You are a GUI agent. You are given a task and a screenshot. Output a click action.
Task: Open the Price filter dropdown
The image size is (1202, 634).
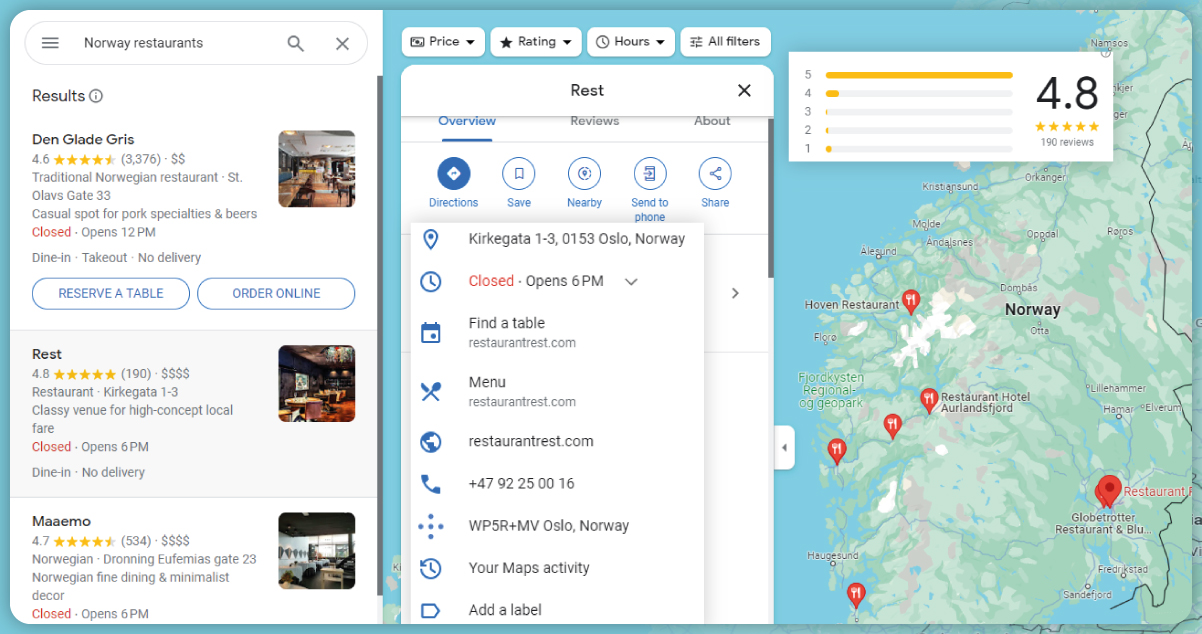(x=443, y=42)
